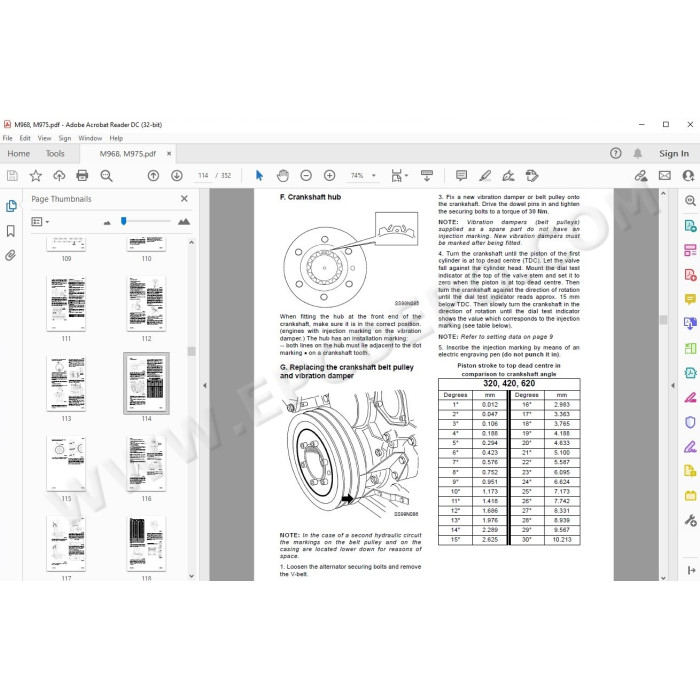Switch to the Tools tab
The height and width of the screenshot is (700, 700).
click(x=55, y=154)
